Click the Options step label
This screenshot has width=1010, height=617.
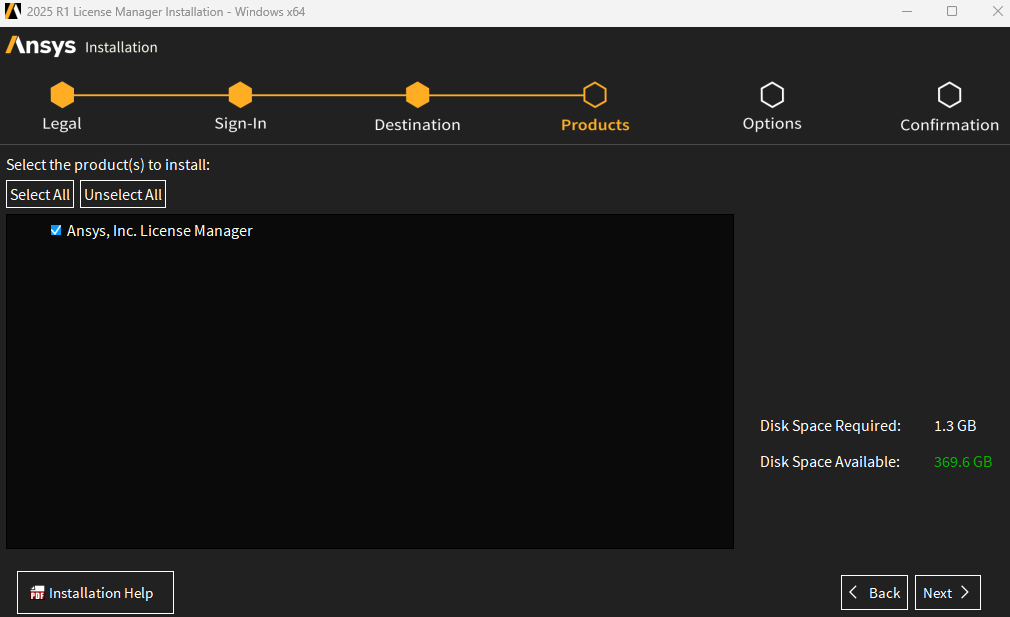click(x=772, y=124)
